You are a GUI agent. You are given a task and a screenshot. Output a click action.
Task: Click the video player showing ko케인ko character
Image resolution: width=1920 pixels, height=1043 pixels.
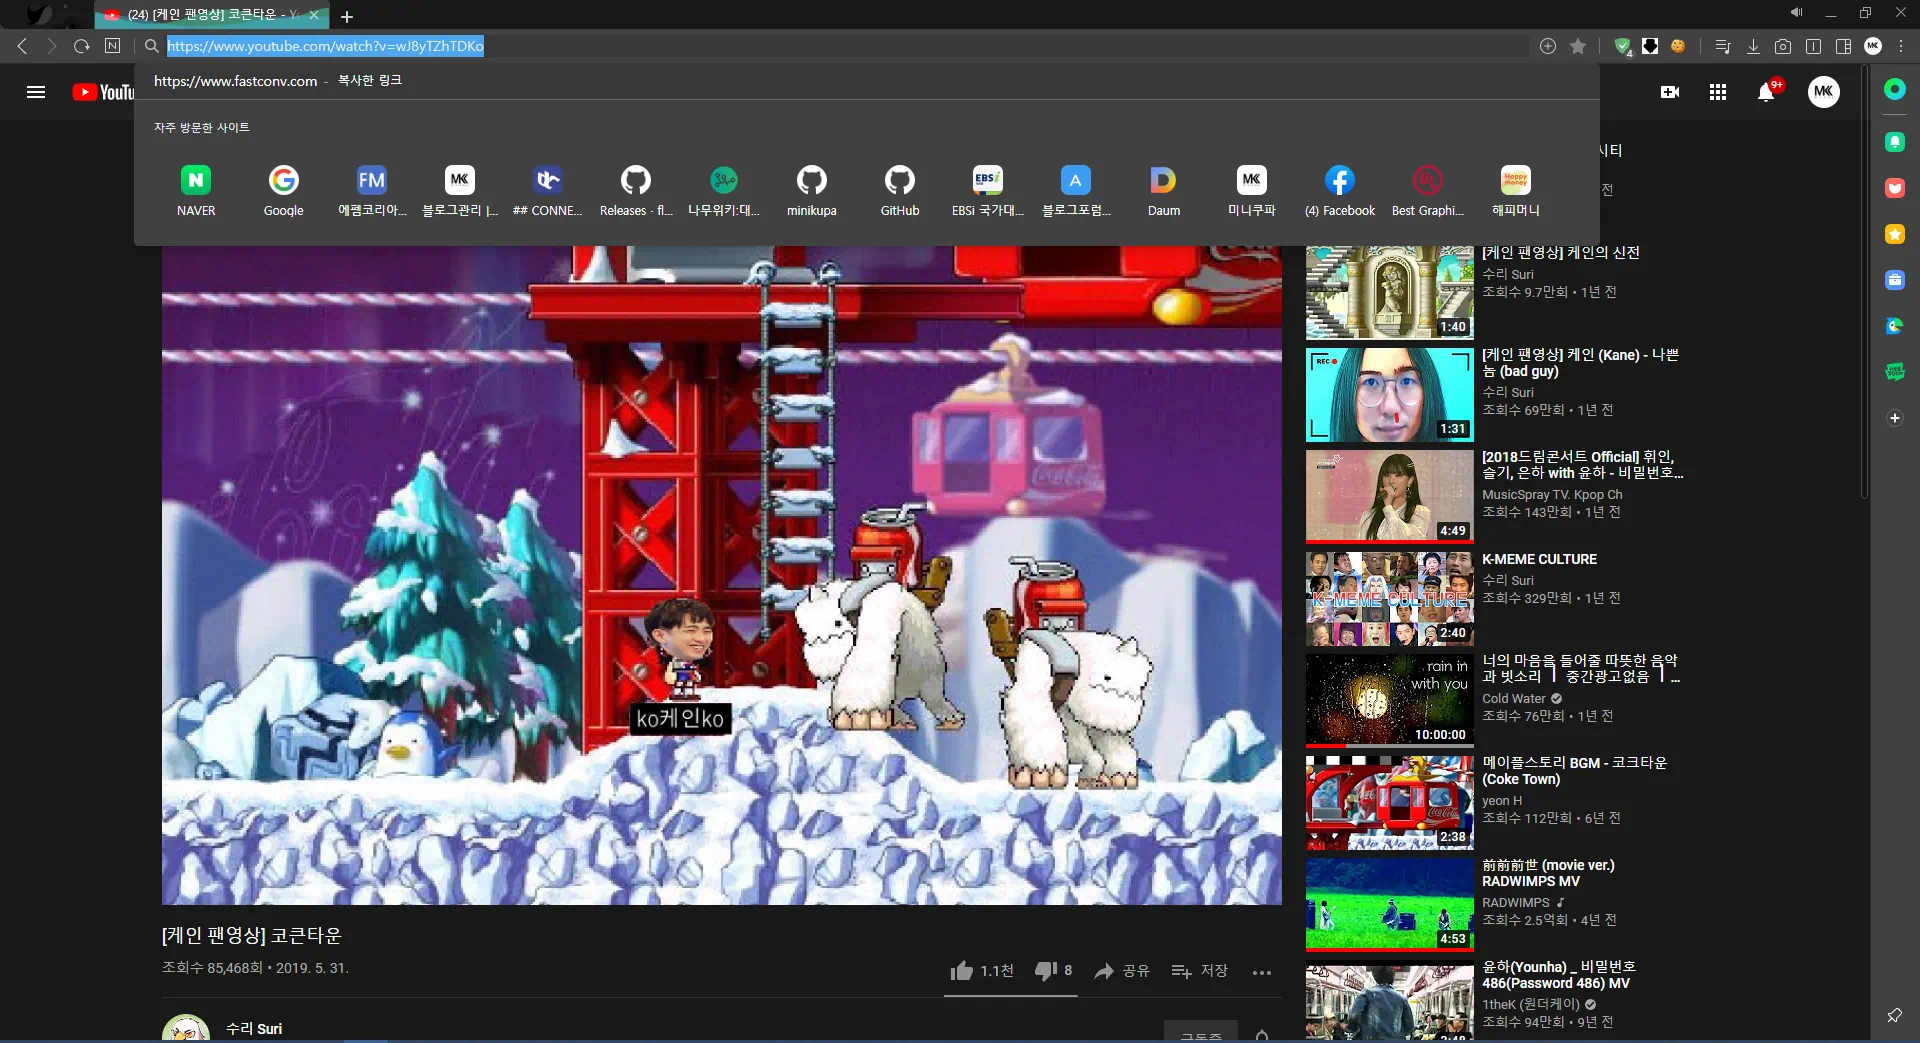pyautogui.click(x=722, y=575)
